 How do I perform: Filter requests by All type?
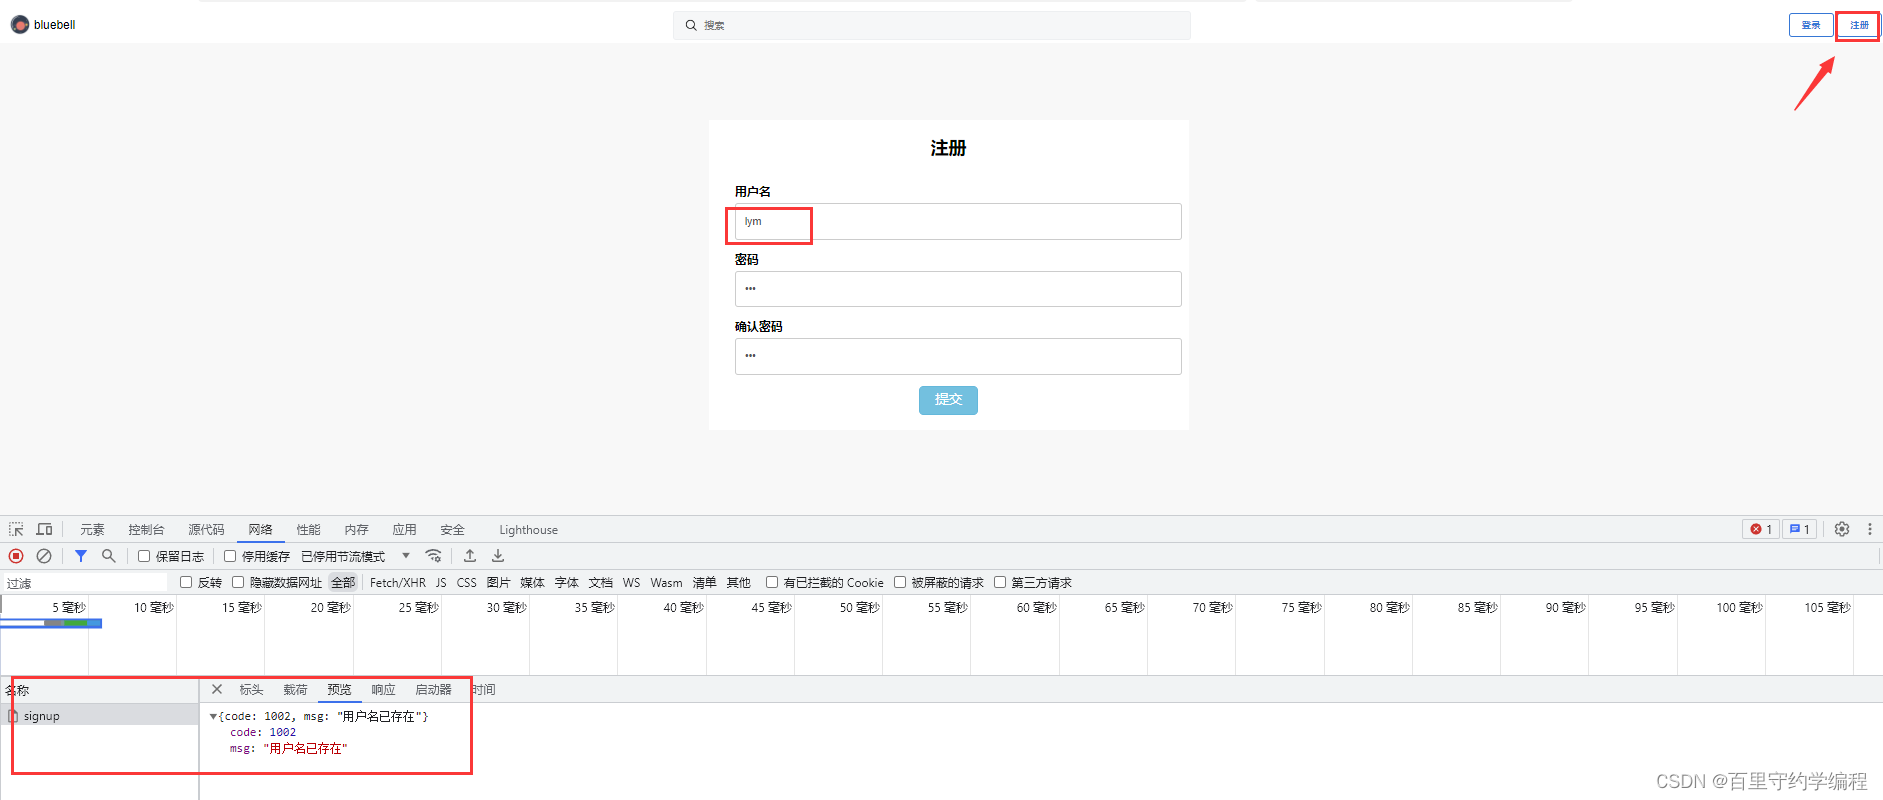click(x=343, y=583)
